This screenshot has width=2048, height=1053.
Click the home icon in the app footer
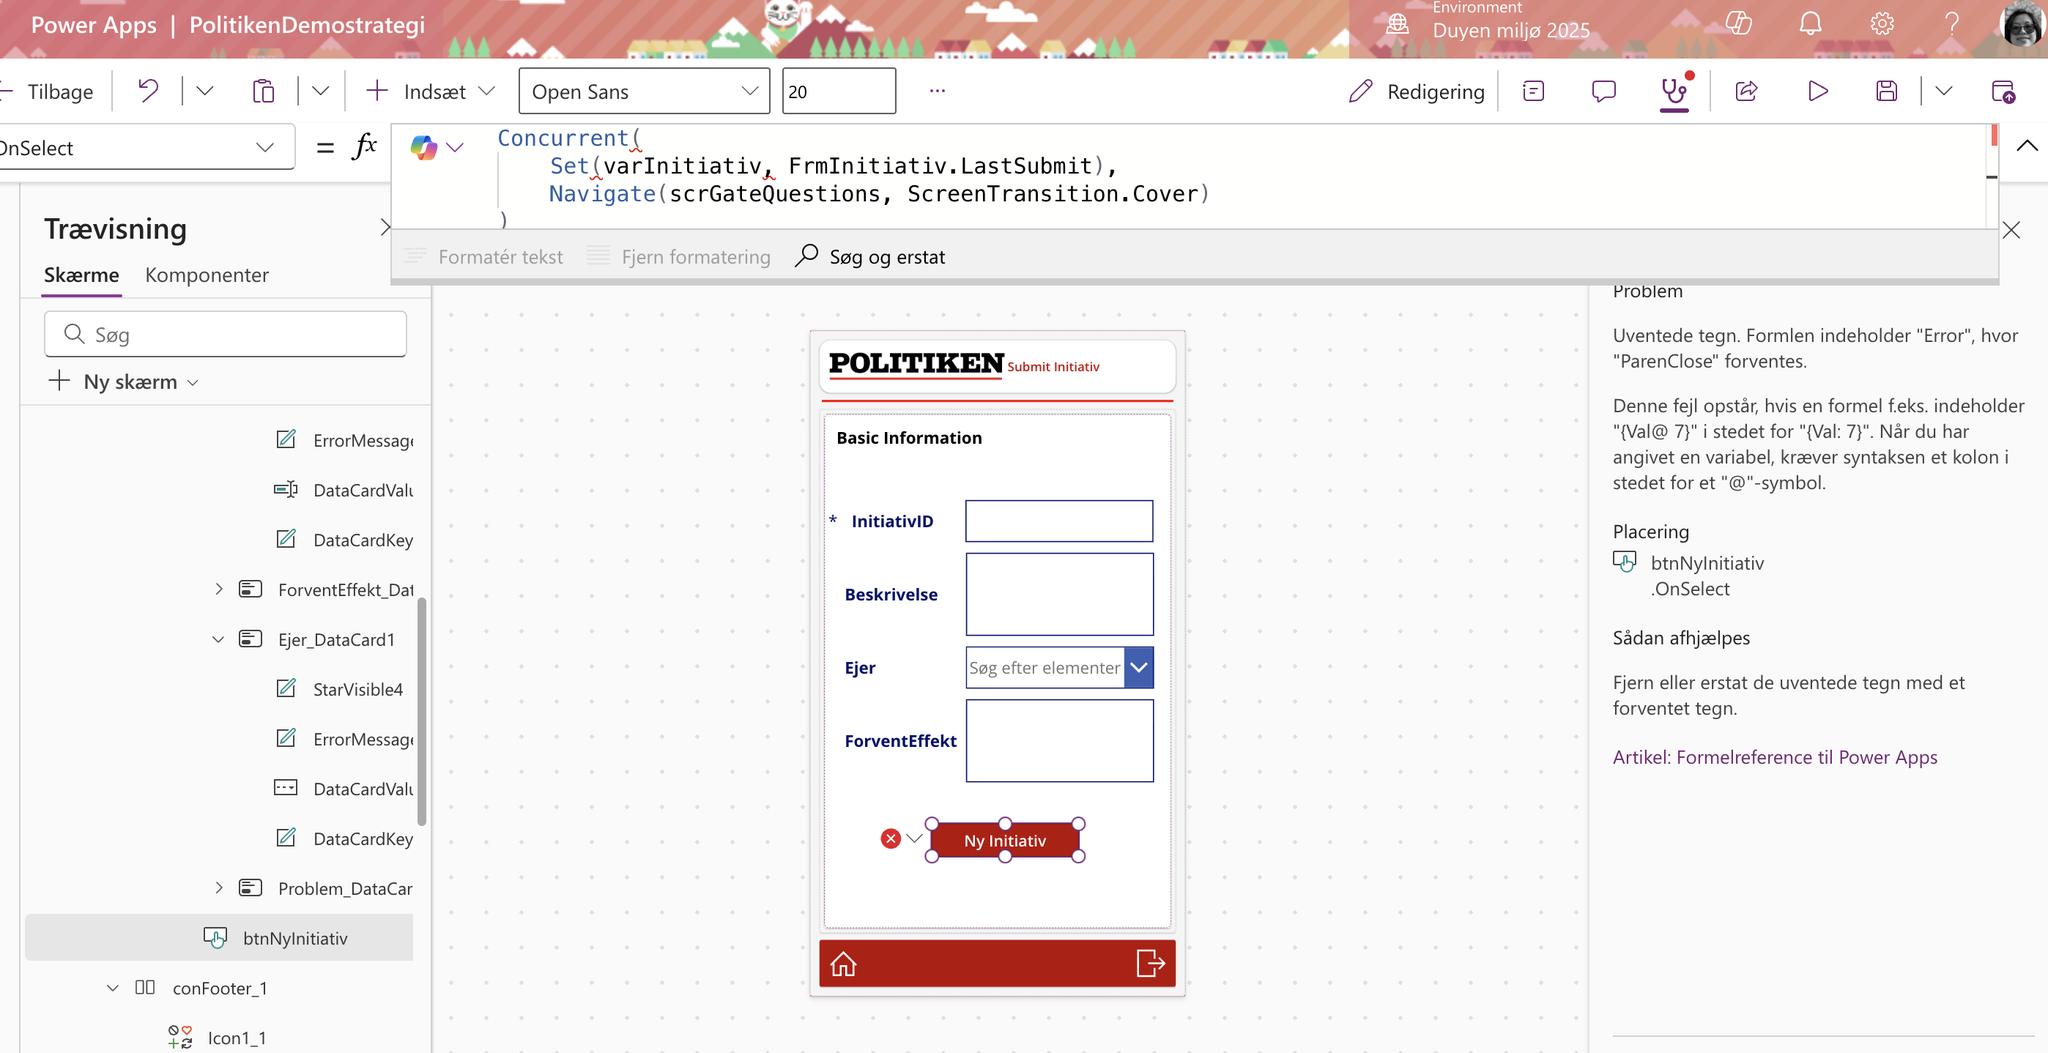coord(843,964)
